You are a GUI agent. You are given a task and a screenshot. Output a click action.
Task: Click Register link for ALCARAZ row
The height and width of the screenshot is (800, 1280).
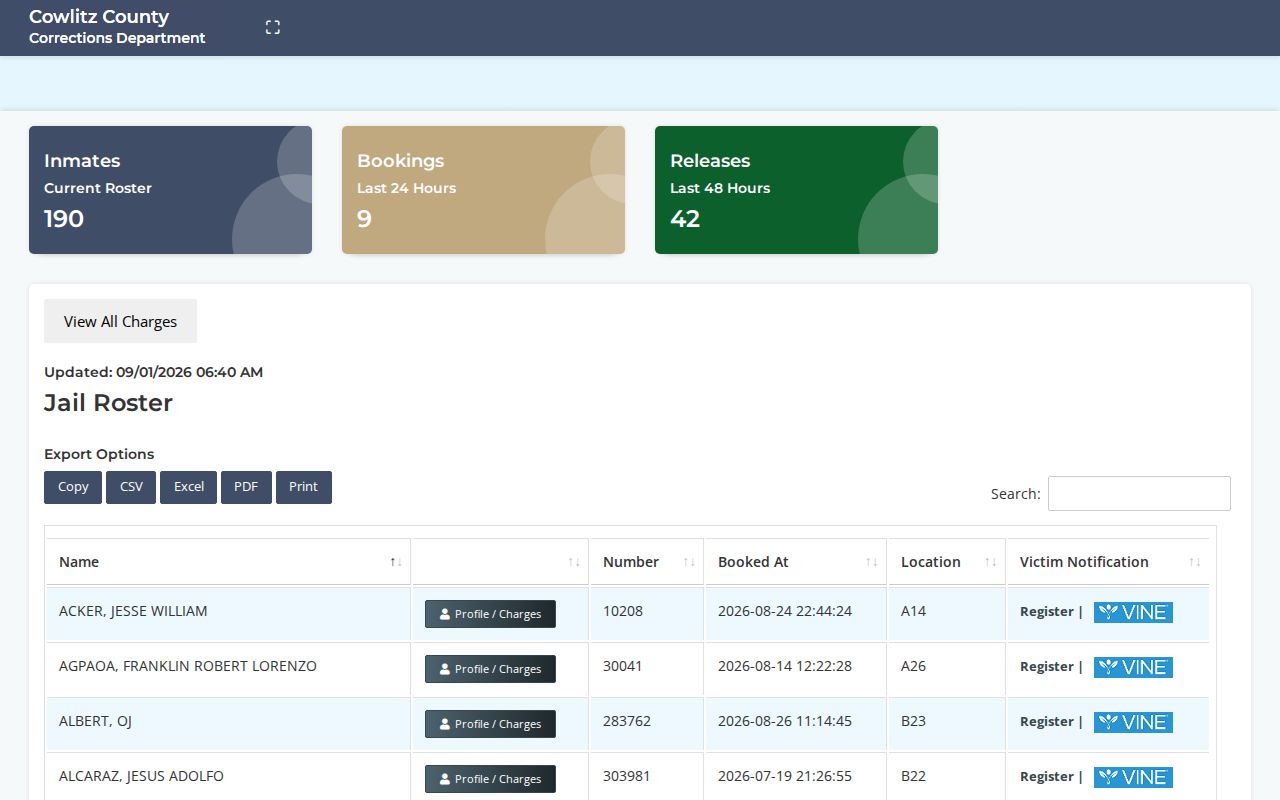click(1046, 777)
